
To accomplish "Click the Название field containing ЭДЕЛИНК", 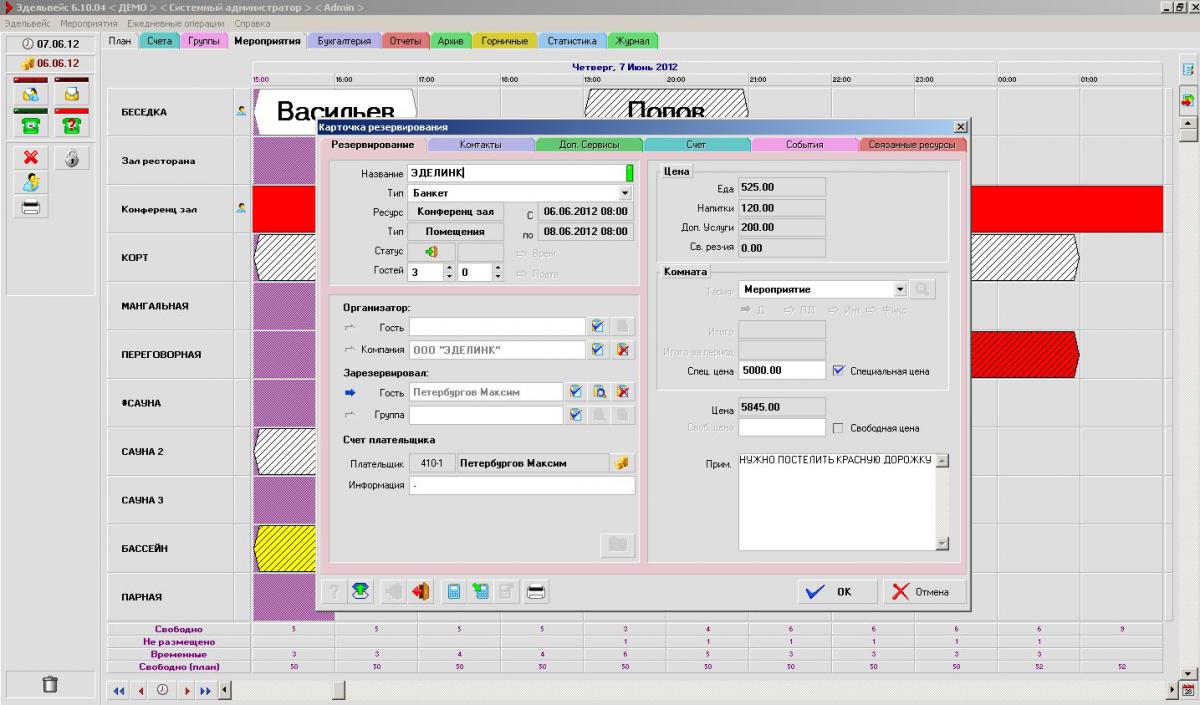I will coord(517,173).
